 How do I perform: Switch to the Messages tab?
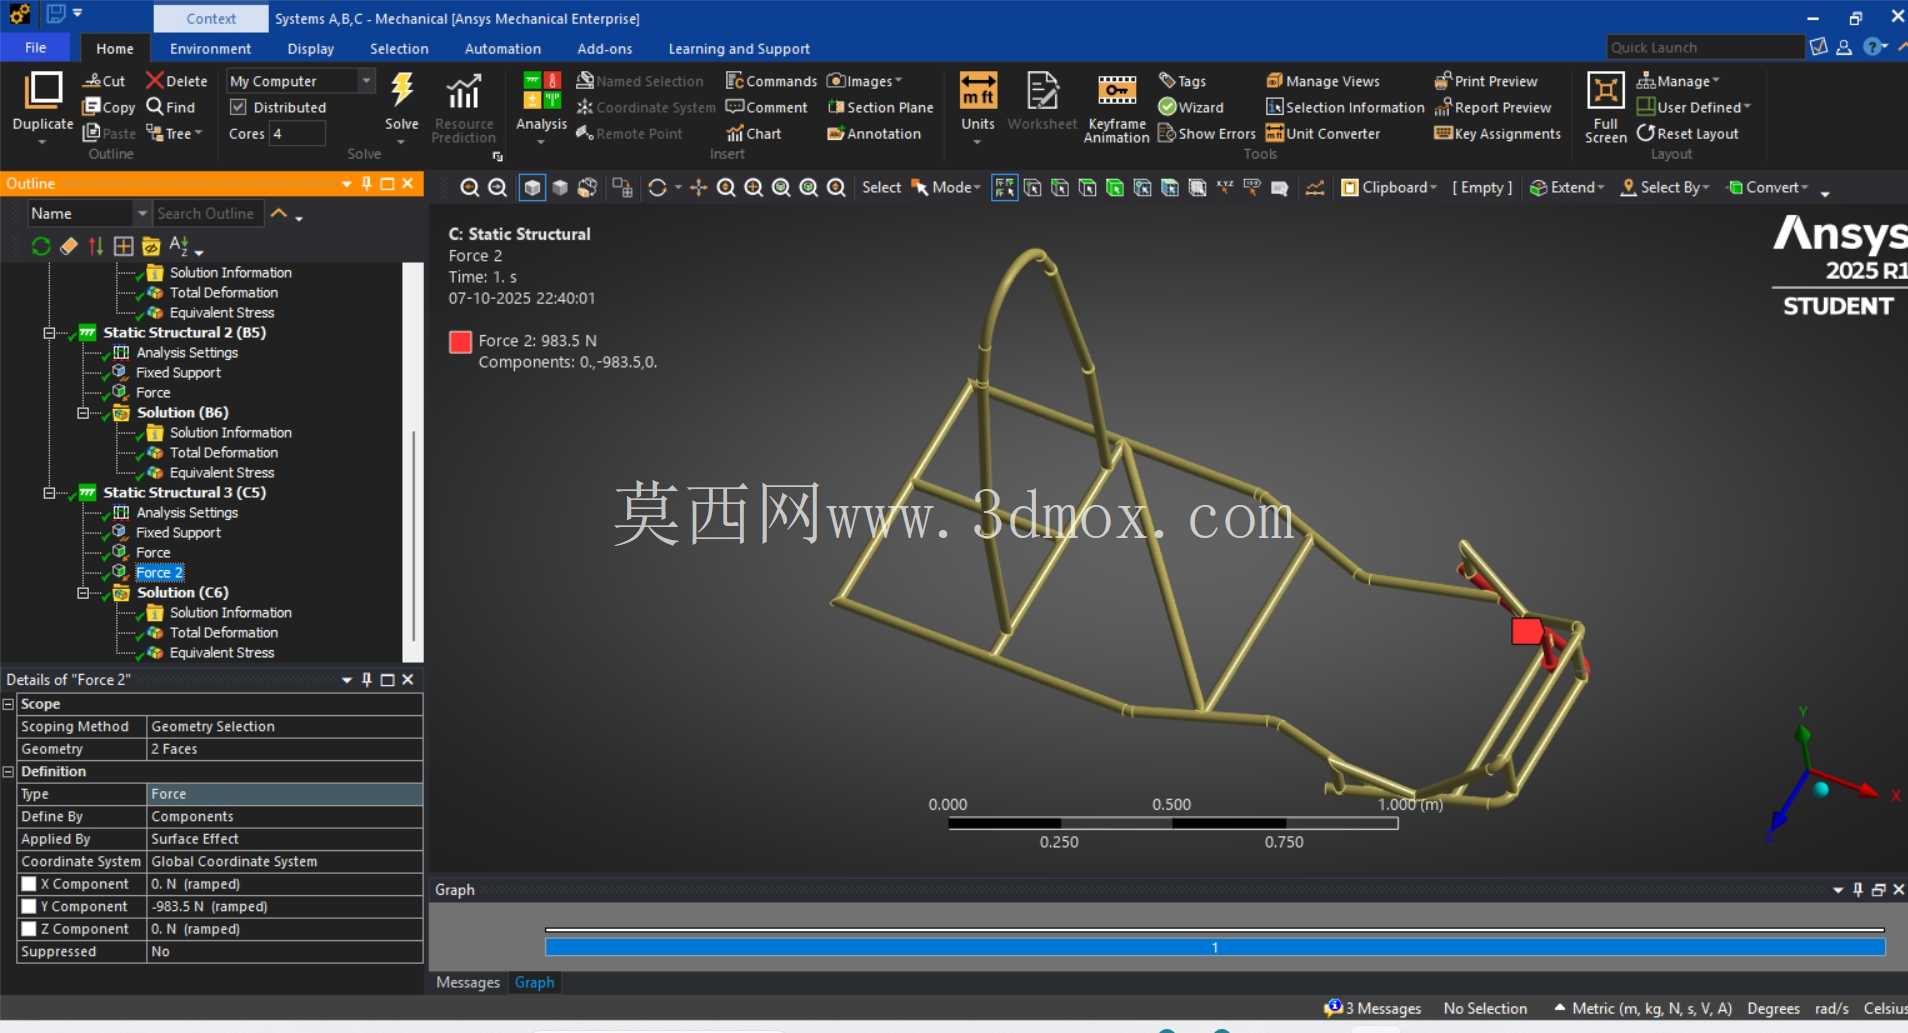[x=467, y=983]
